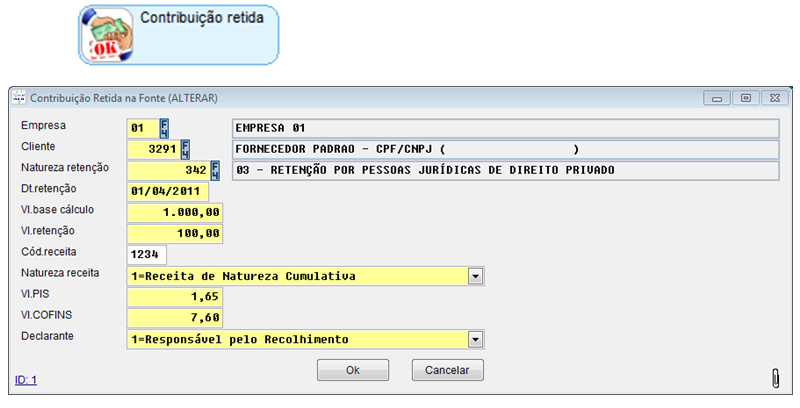Select the Vl.COFINS value field
Viewport: 800px width, 408px height.
click(175, 318)
